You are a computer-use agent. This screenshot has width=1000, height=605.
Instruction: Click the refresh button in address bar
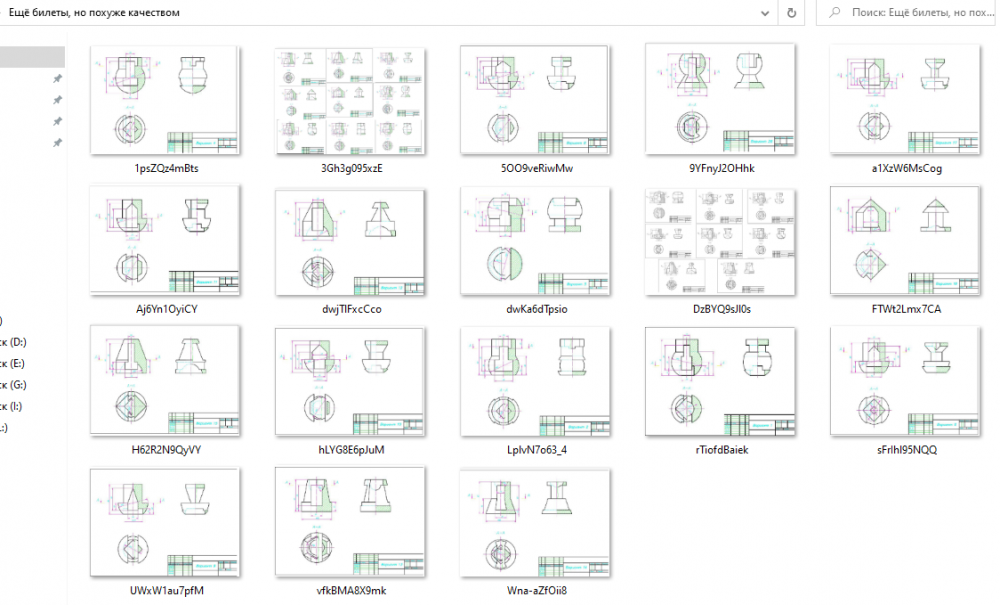pyautogui.click(x=791, y=13)
